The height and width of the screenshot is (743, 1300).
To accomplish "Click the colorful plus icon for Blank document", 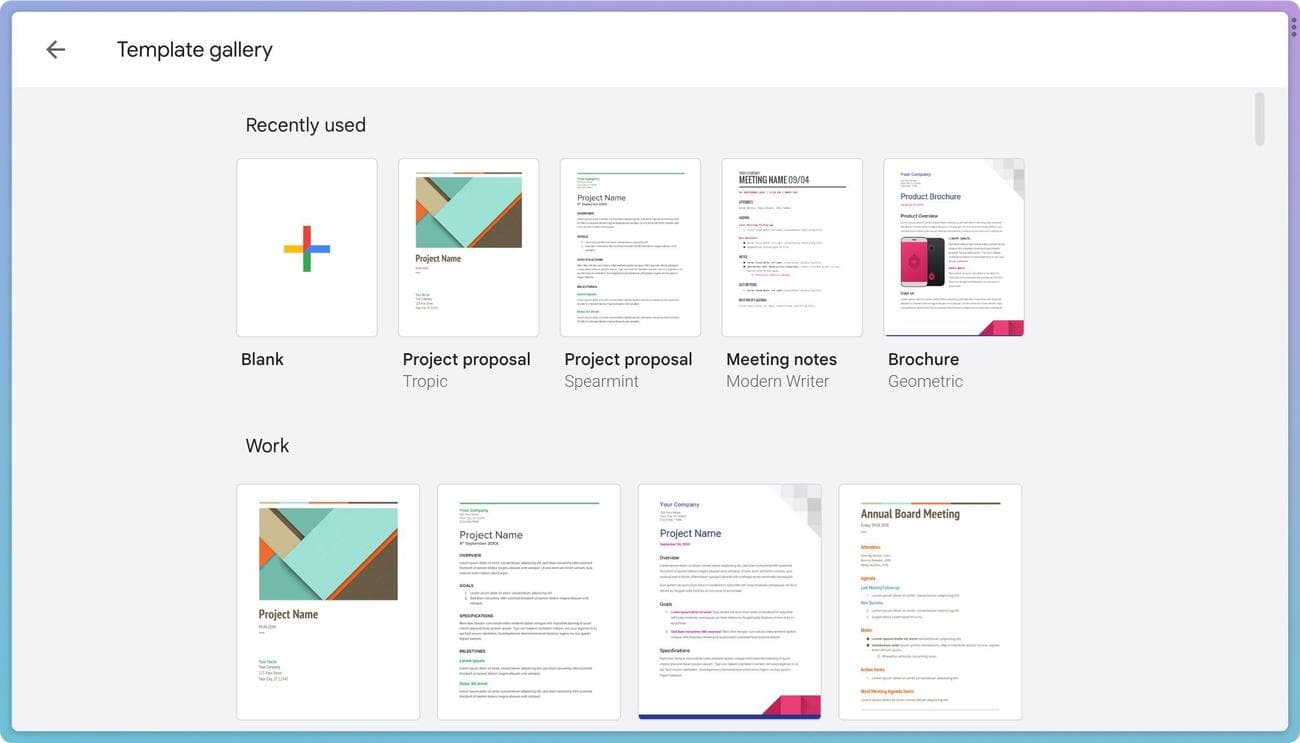I will (x=307, y=248).
